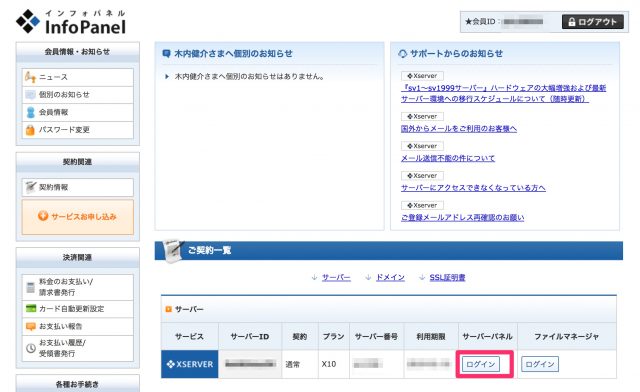Open ご登録メールアドレス再確認のお願い link
This screenshot has height=392, width=640.
click(x=462, y=218)
